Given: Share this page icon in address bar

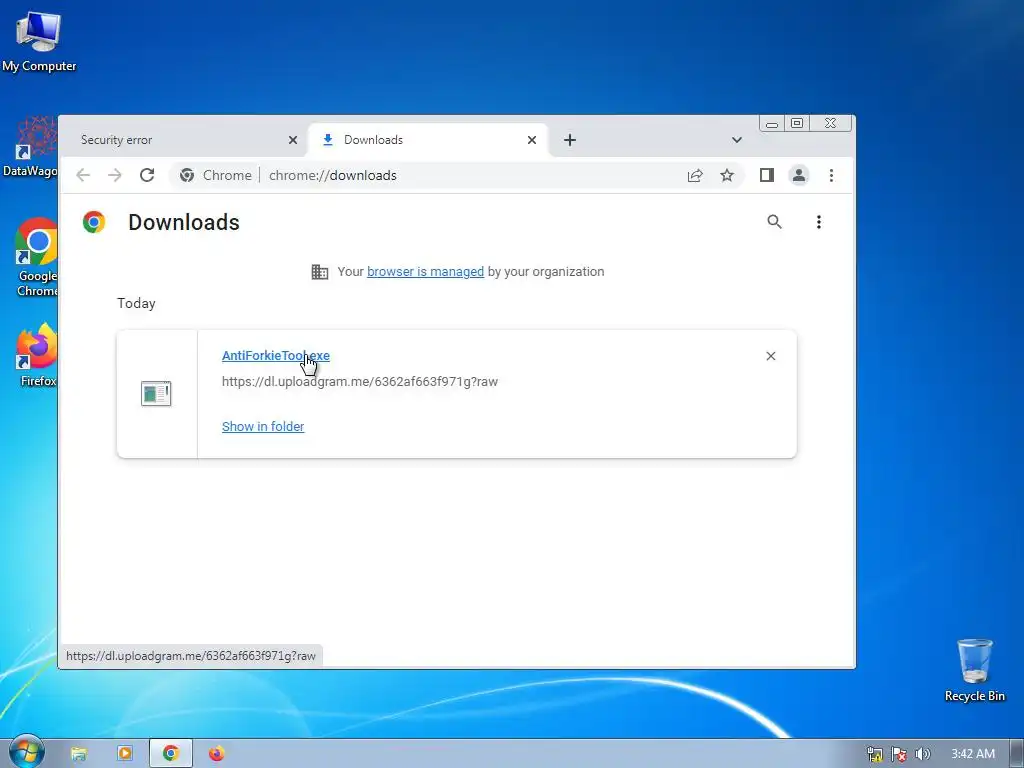Looking at the screenshot, I should 695,175.
